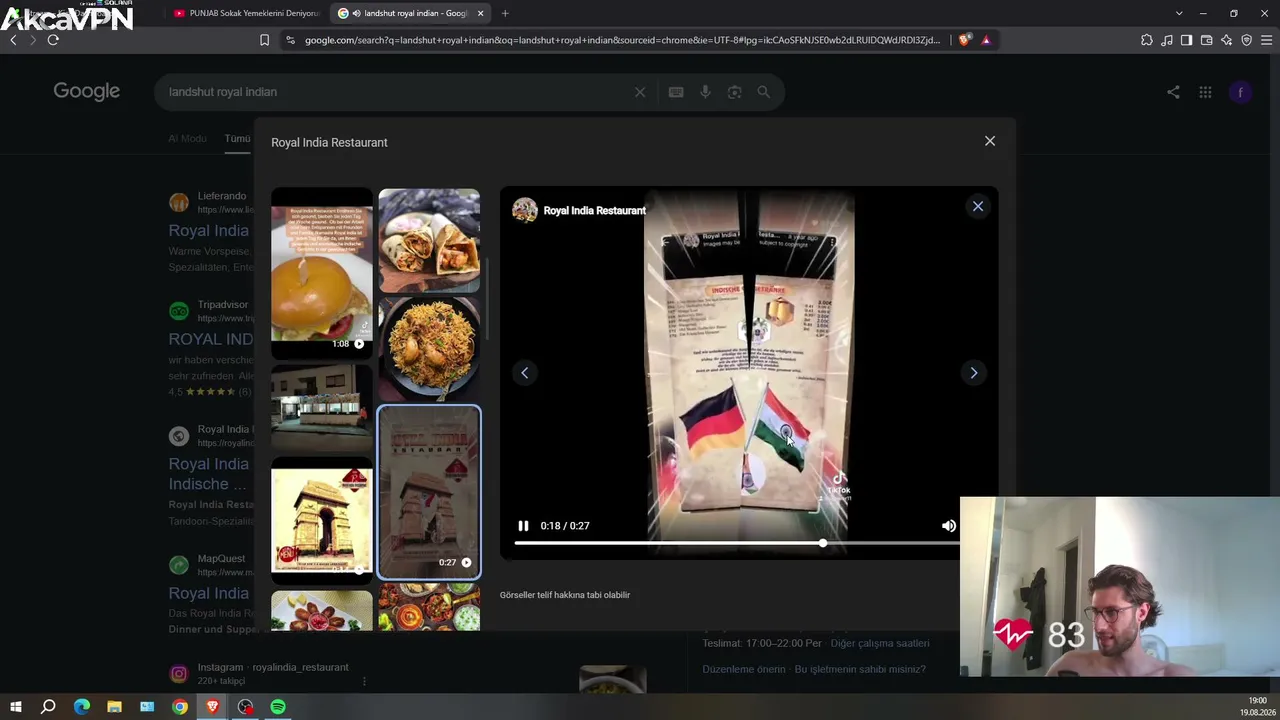
Task: Open the Instagram royalindia_restaurant result
Action: (x=273, y=667)
